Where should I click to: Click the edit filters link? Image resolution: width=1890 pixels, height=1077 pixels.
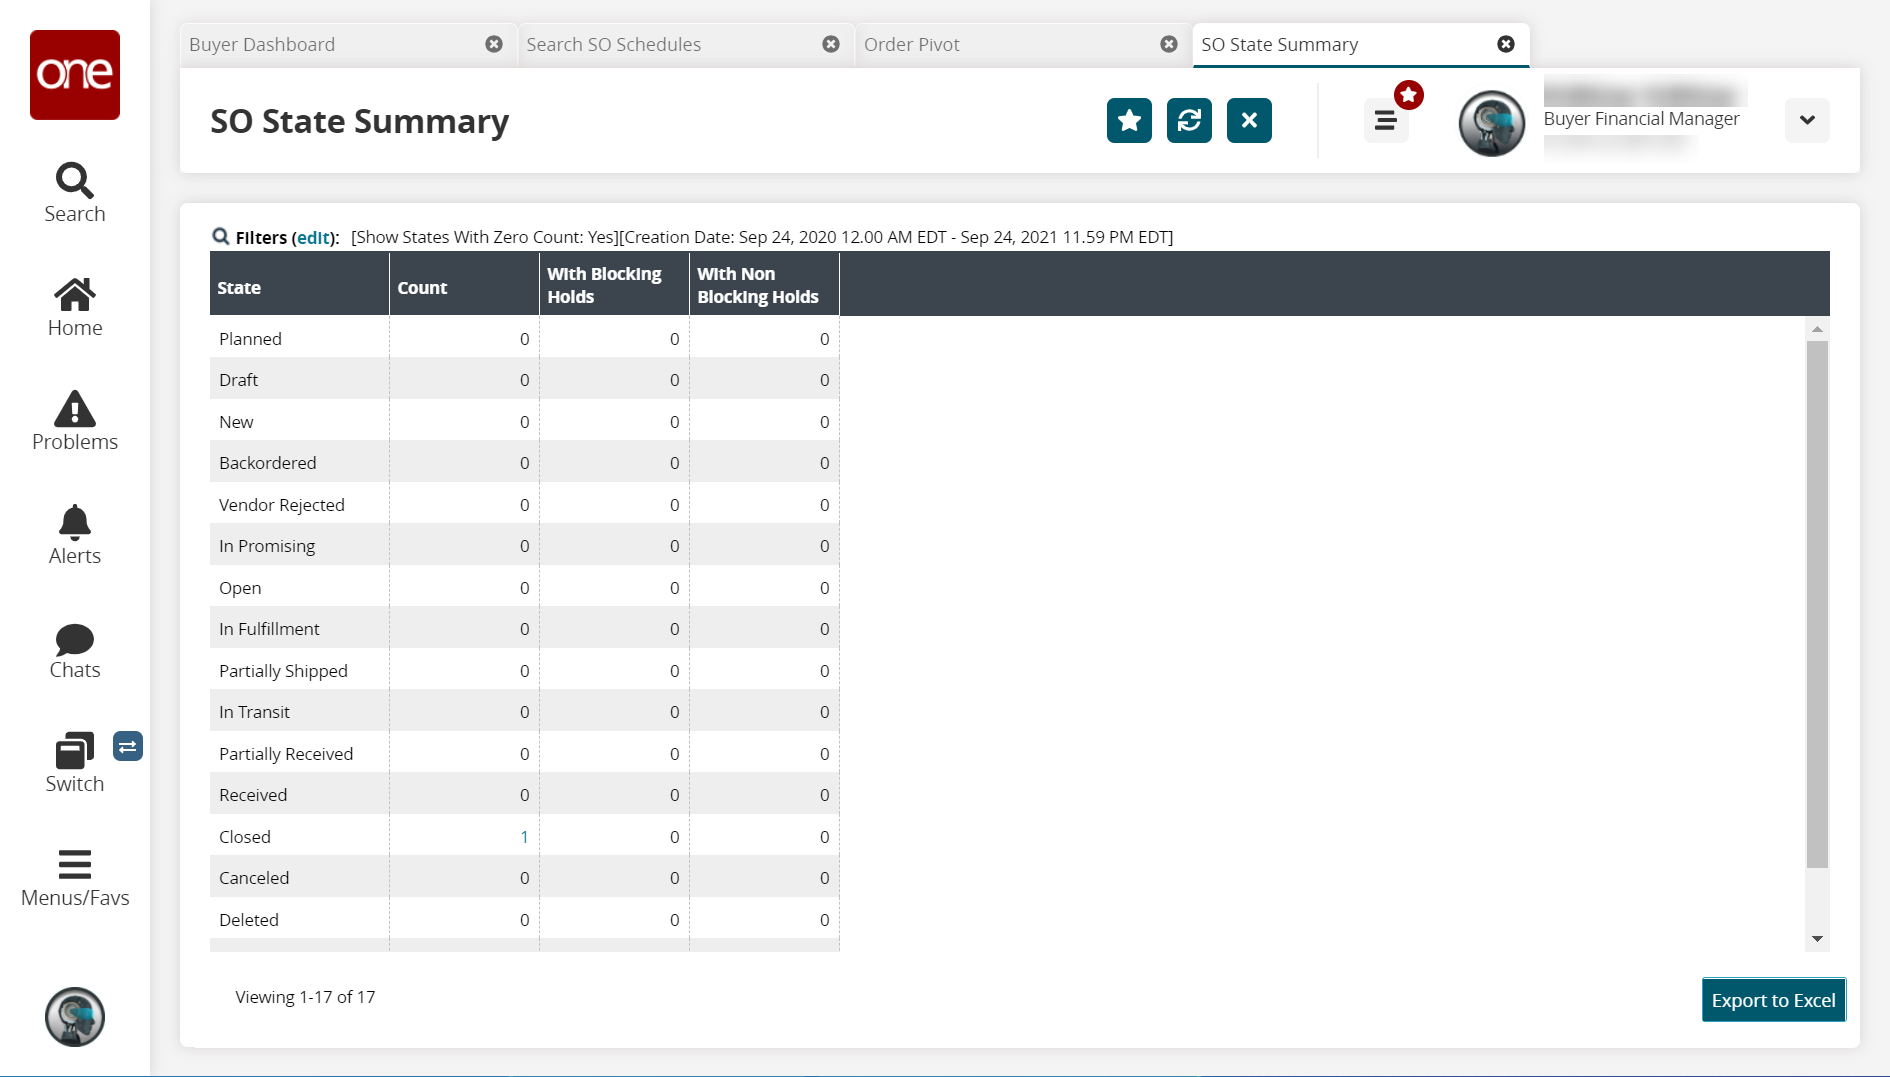(313, 238)
